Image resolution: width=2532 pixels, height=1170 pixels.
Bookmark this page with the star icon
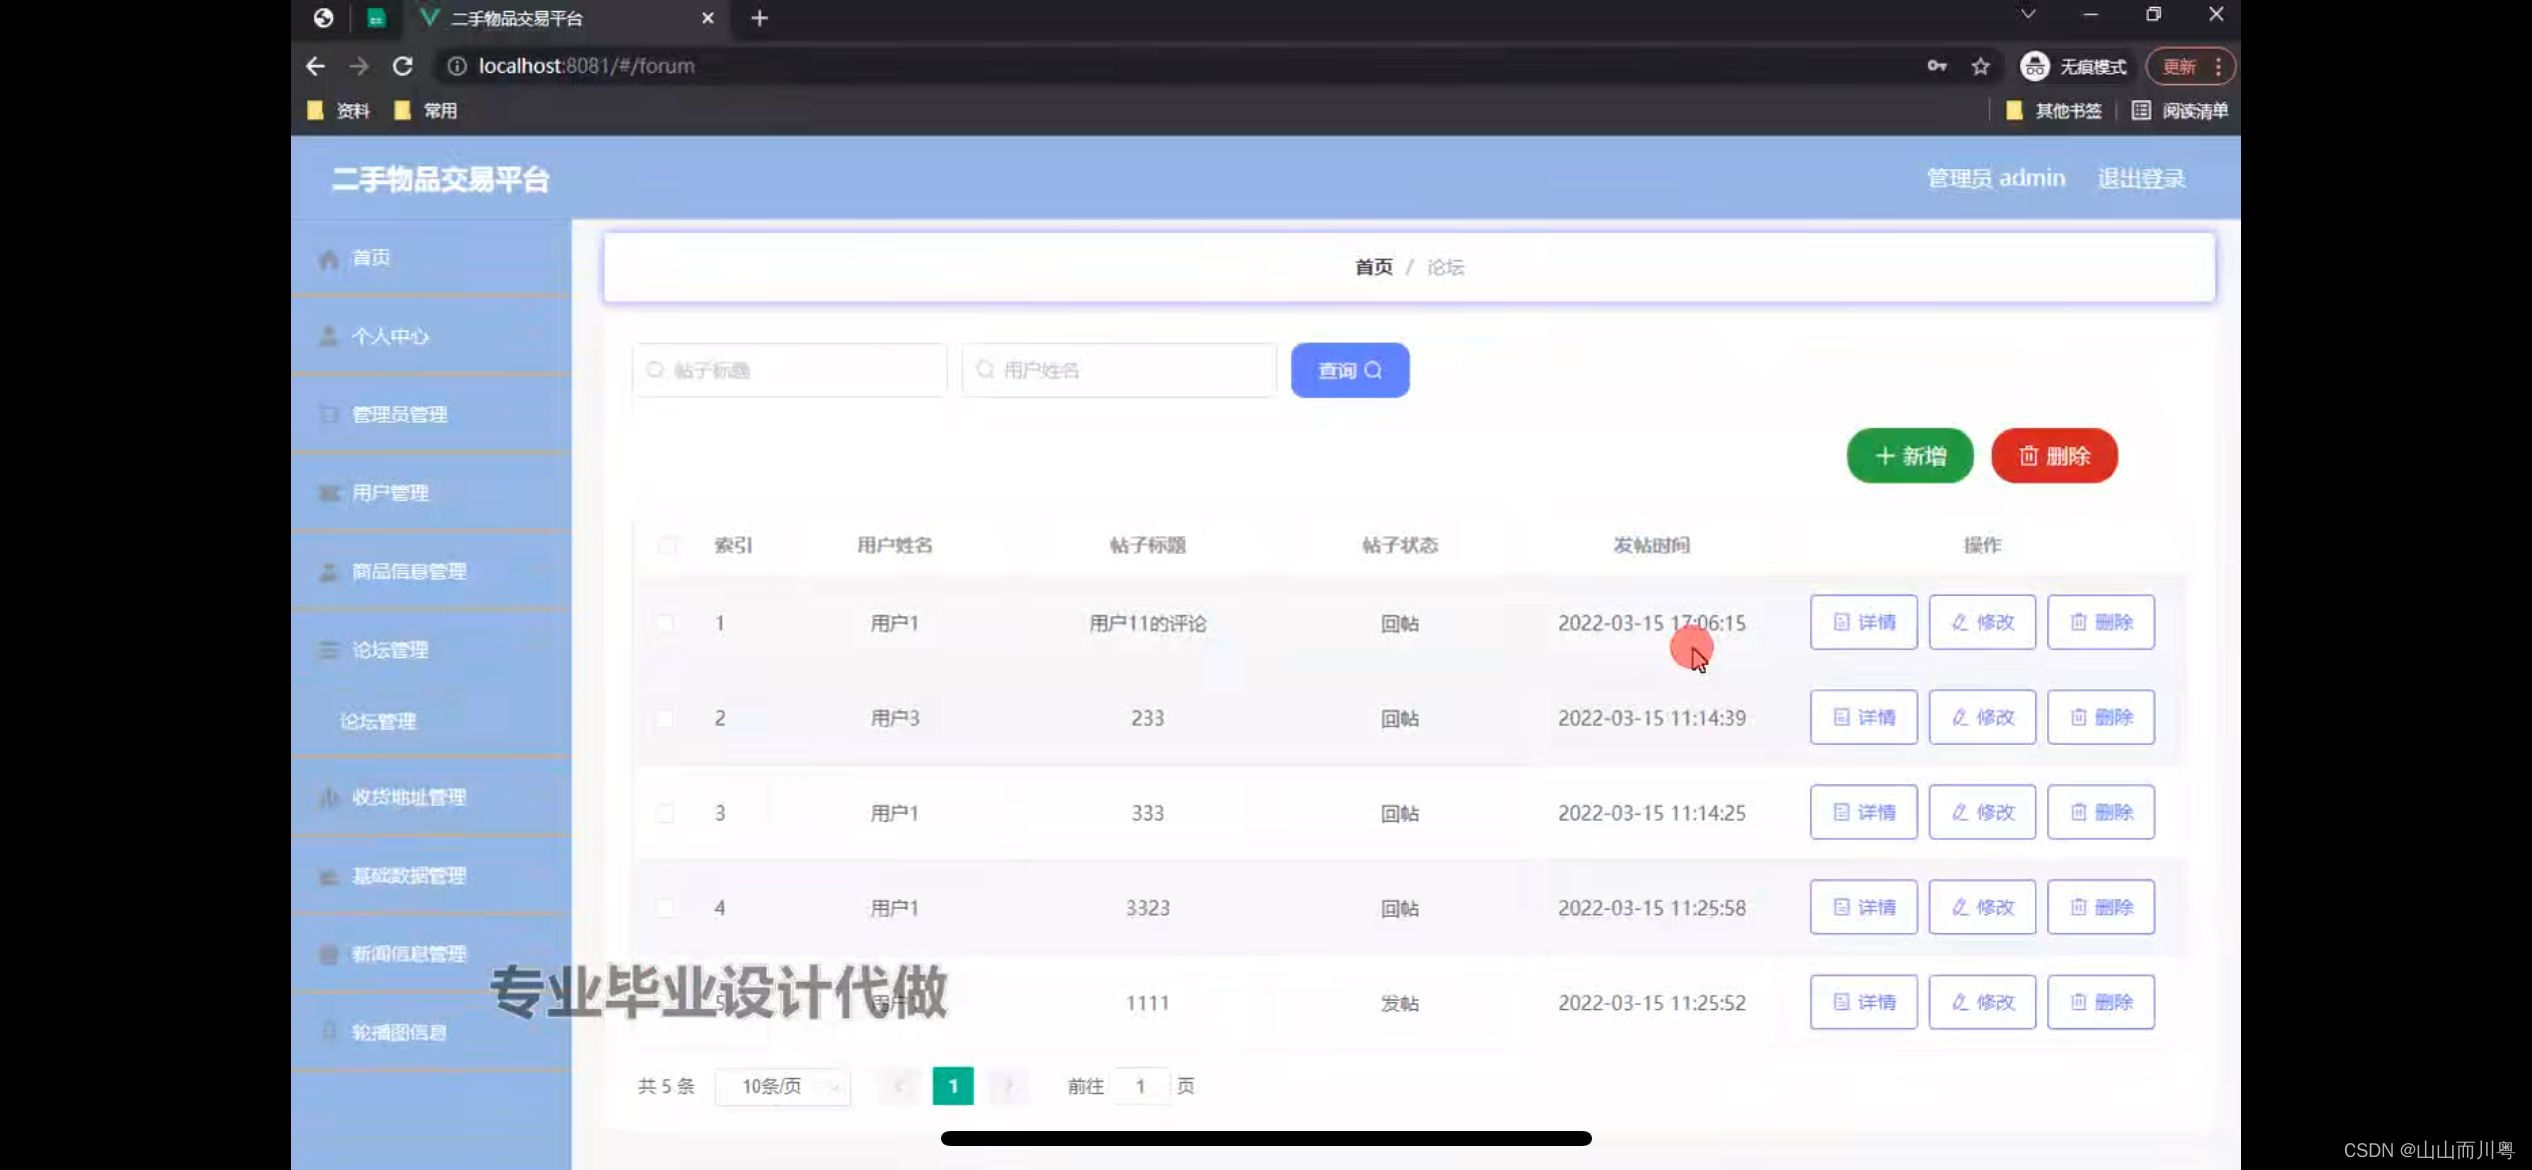coord(1980,66)
